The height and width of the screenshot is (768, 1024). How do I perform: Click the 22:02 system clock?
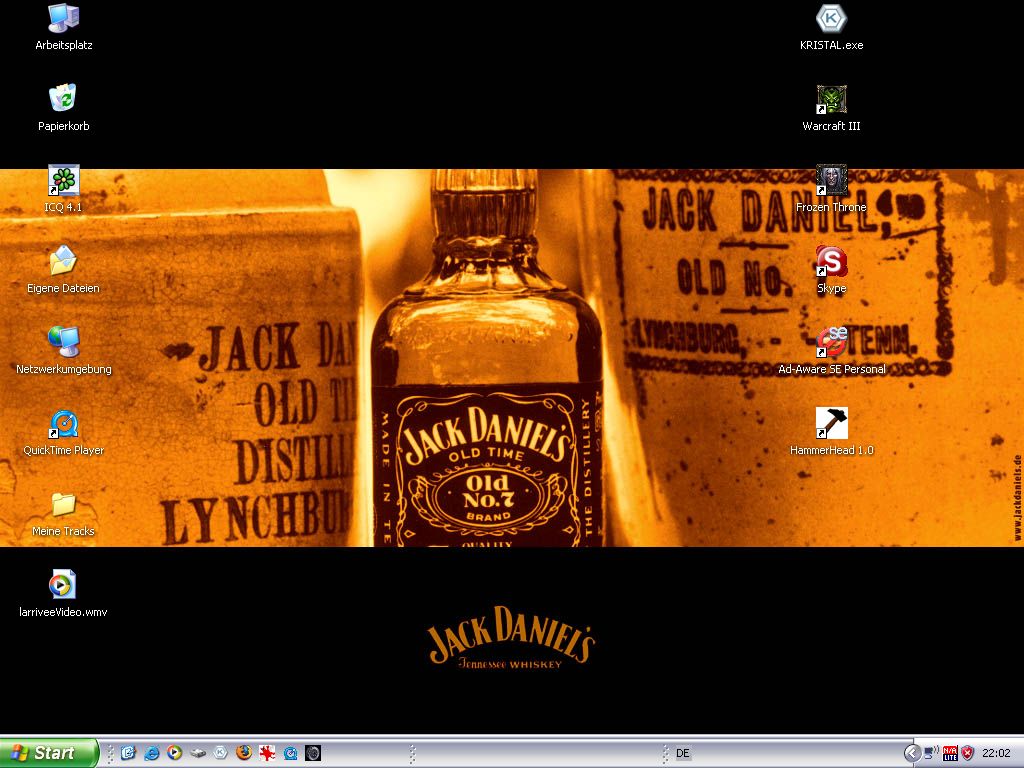997,754
